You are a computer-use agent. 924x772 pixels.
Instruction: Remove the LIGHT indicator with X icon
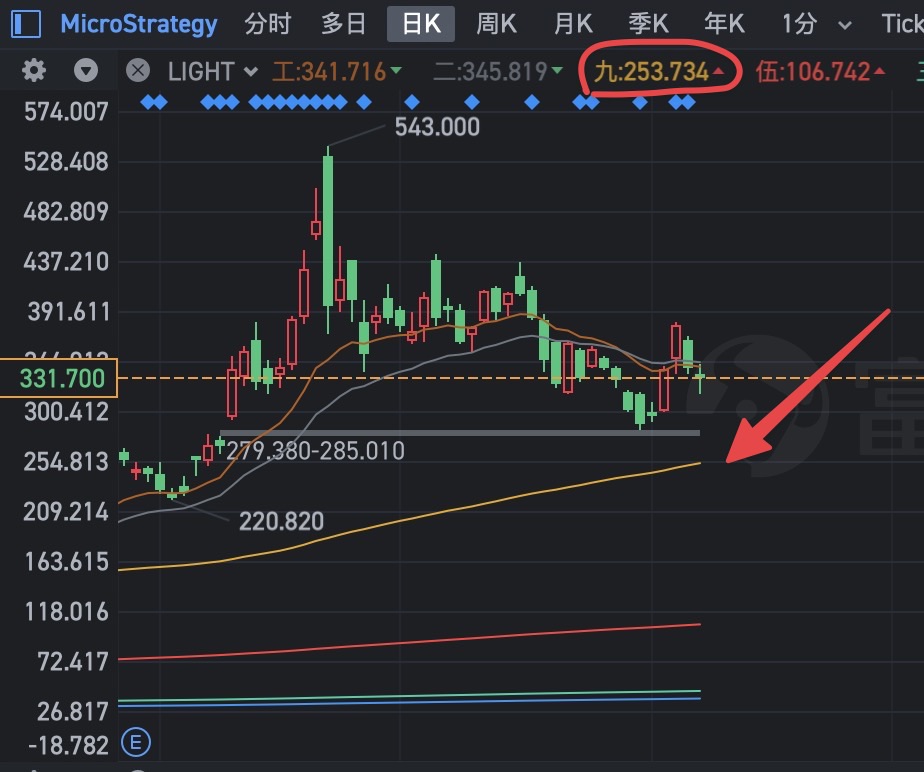coord(138,71)
